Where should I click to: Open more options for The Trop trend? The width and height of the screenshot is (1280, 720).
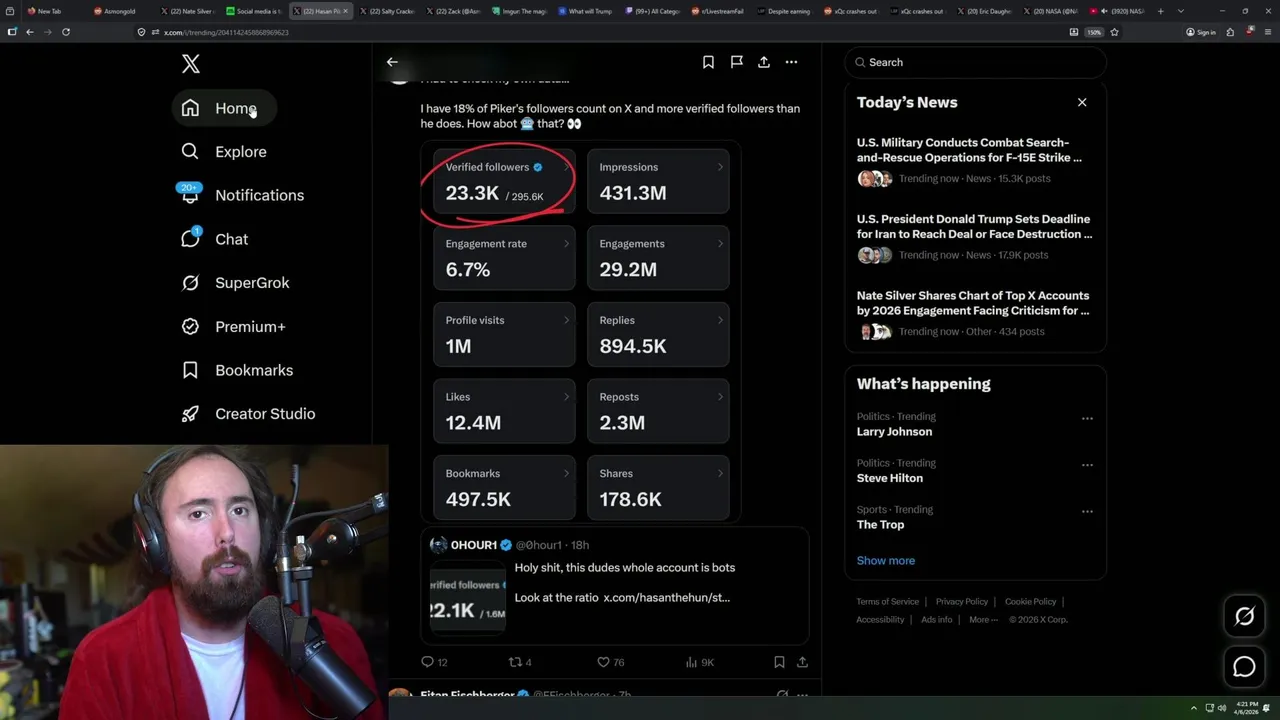click(x=1087, y=511)
